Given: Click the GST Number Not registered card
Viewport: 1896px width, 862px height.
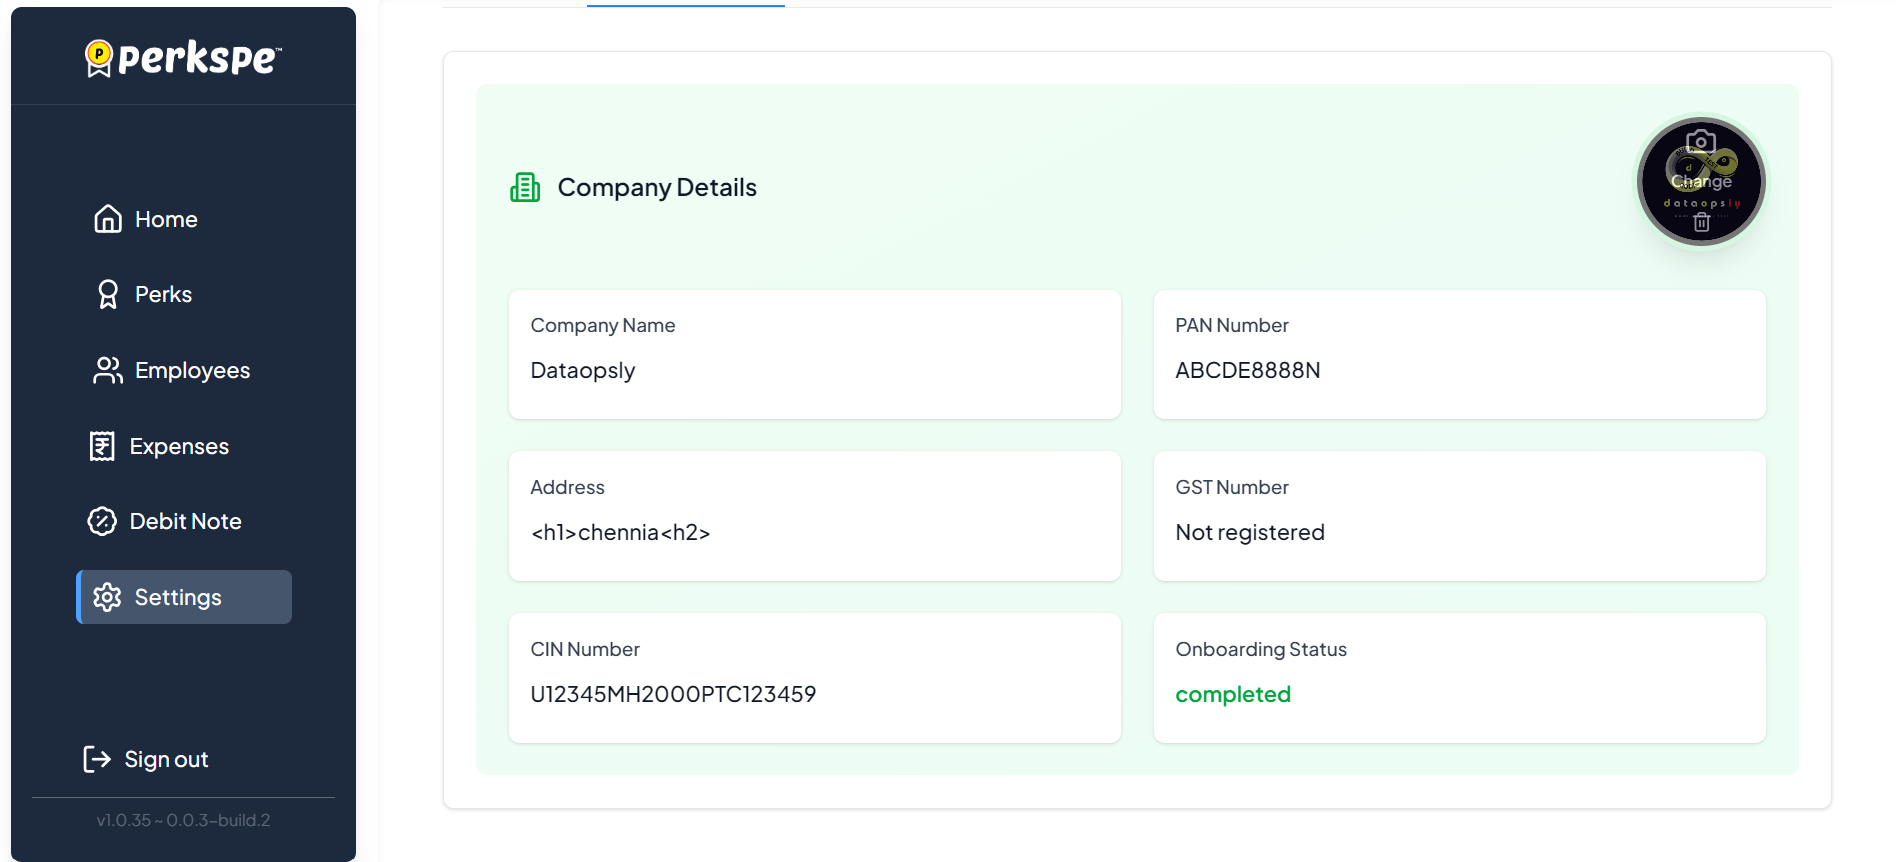Looking at the screenshot, I should tap(1458, 516).
